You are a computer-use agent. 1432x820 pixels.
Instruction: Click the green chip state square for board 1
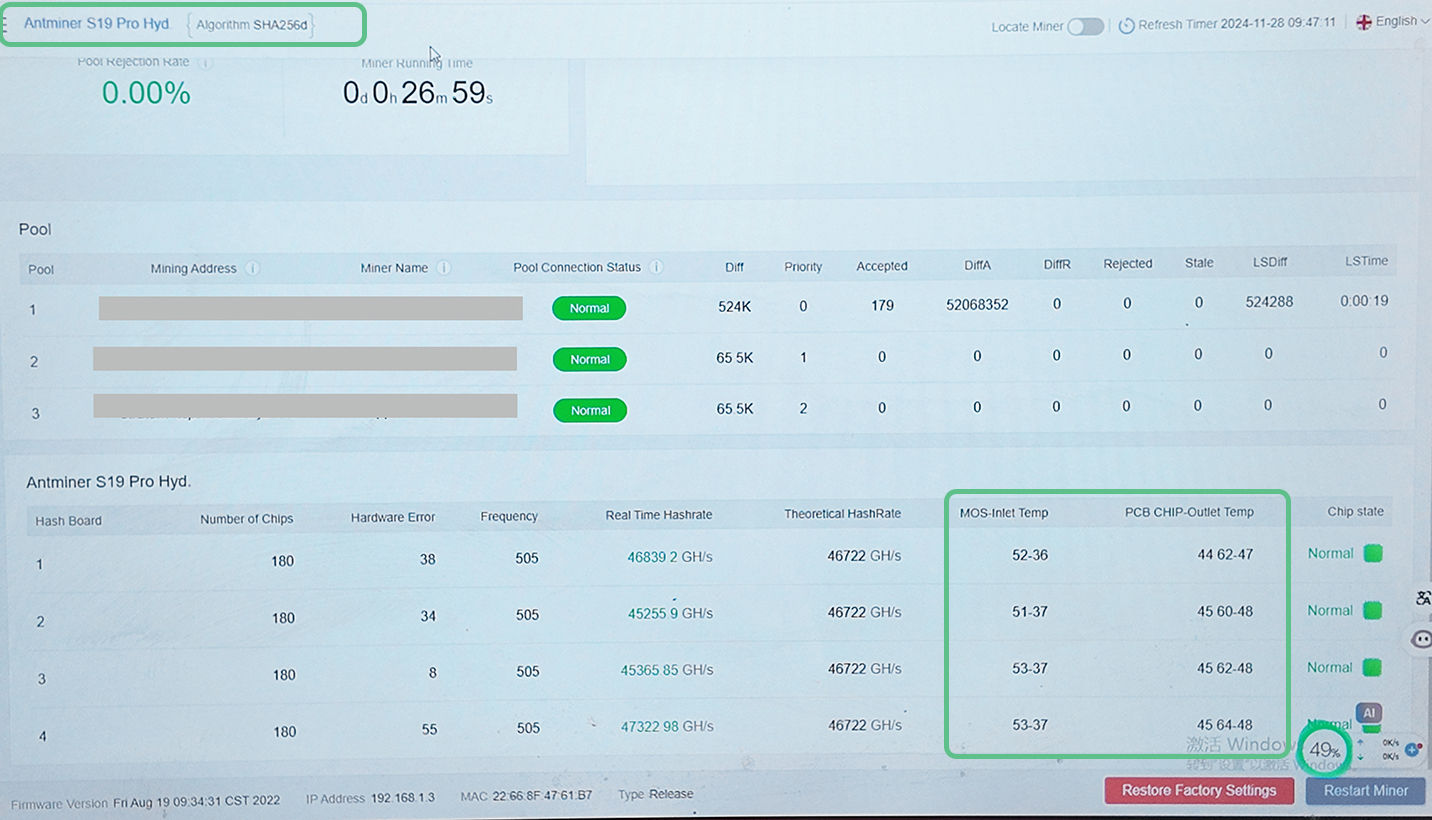1373,553
